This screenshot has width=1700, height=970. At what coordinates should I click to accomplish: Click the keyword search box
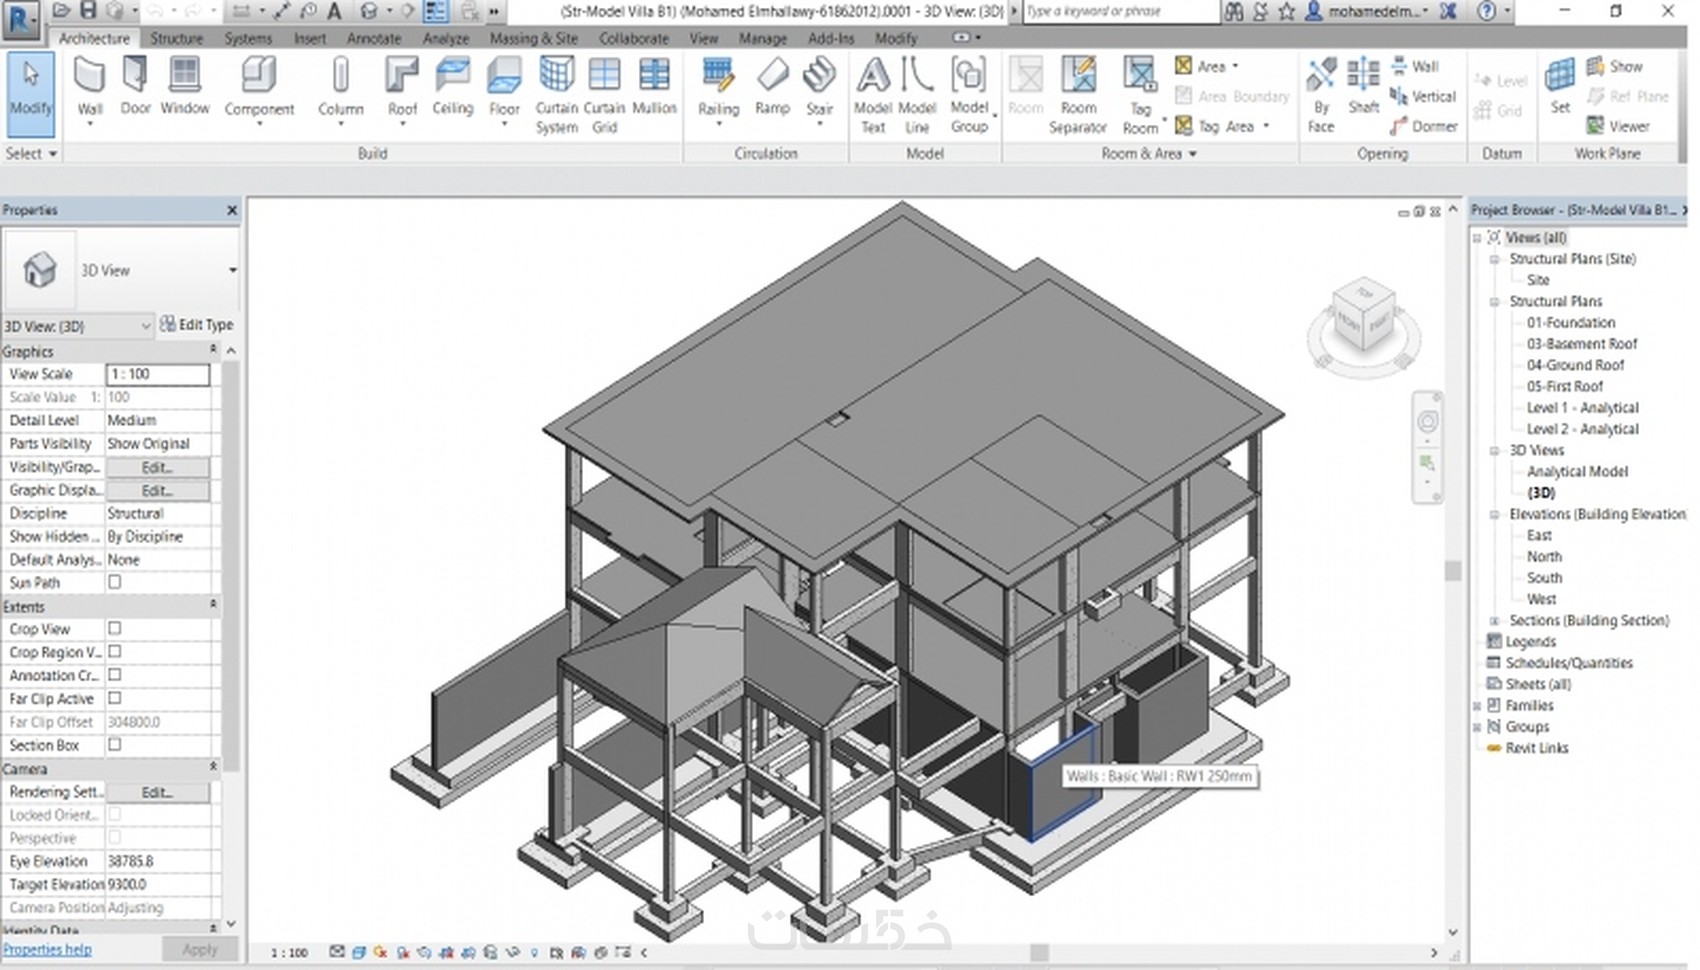coord(1121,11)
